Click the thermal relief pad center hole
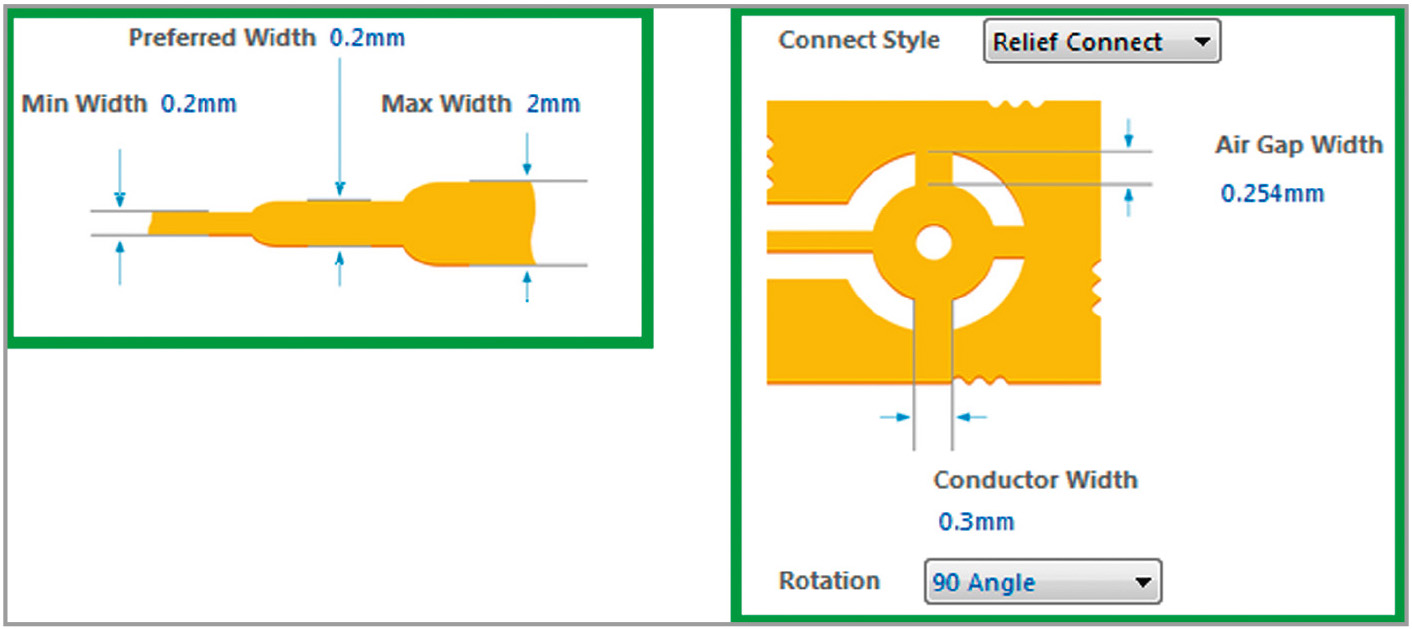This screenshot has height=629, width=1412. click(933, 241)
